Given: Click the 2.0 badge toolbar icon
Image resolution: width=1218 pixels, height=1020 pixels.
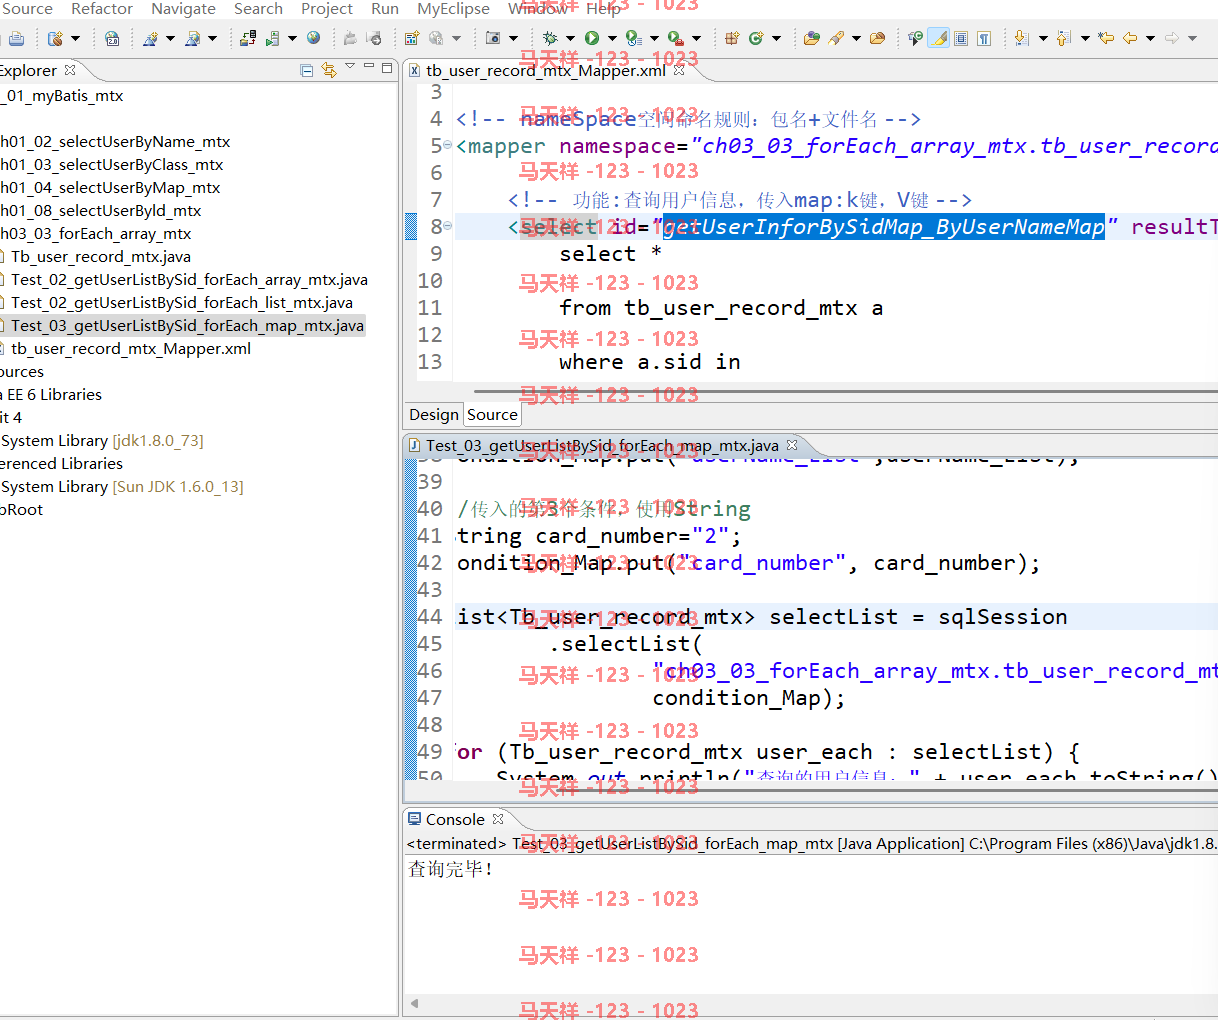Looking at the screenshot, I should coord(112,38).
